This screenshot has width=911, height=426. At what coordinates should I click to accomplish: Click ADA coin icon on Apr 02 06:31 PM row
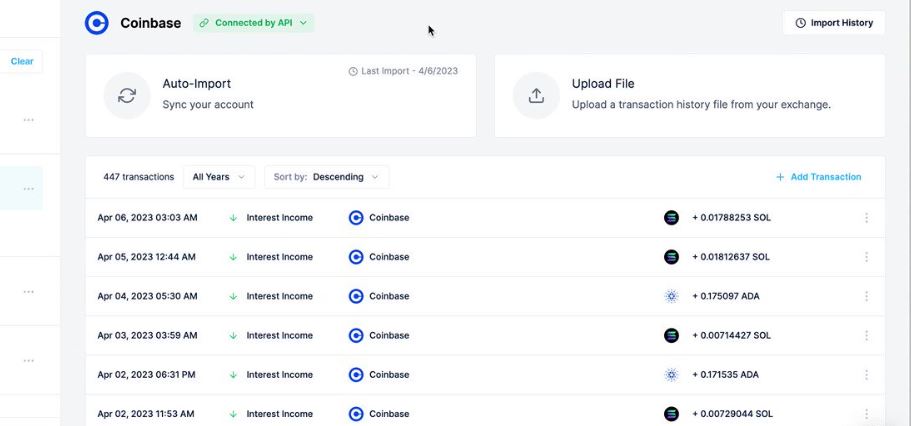point(672,375)
